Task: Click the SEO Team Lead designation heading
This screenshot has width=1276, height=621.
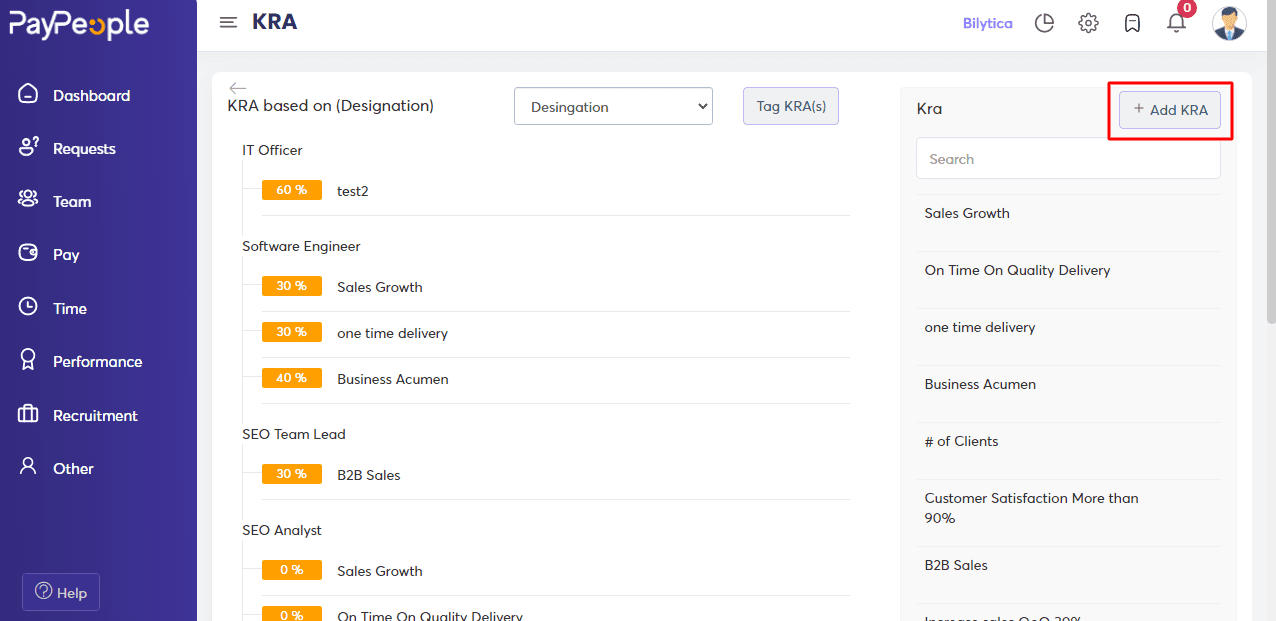Action: click(294, 434)
